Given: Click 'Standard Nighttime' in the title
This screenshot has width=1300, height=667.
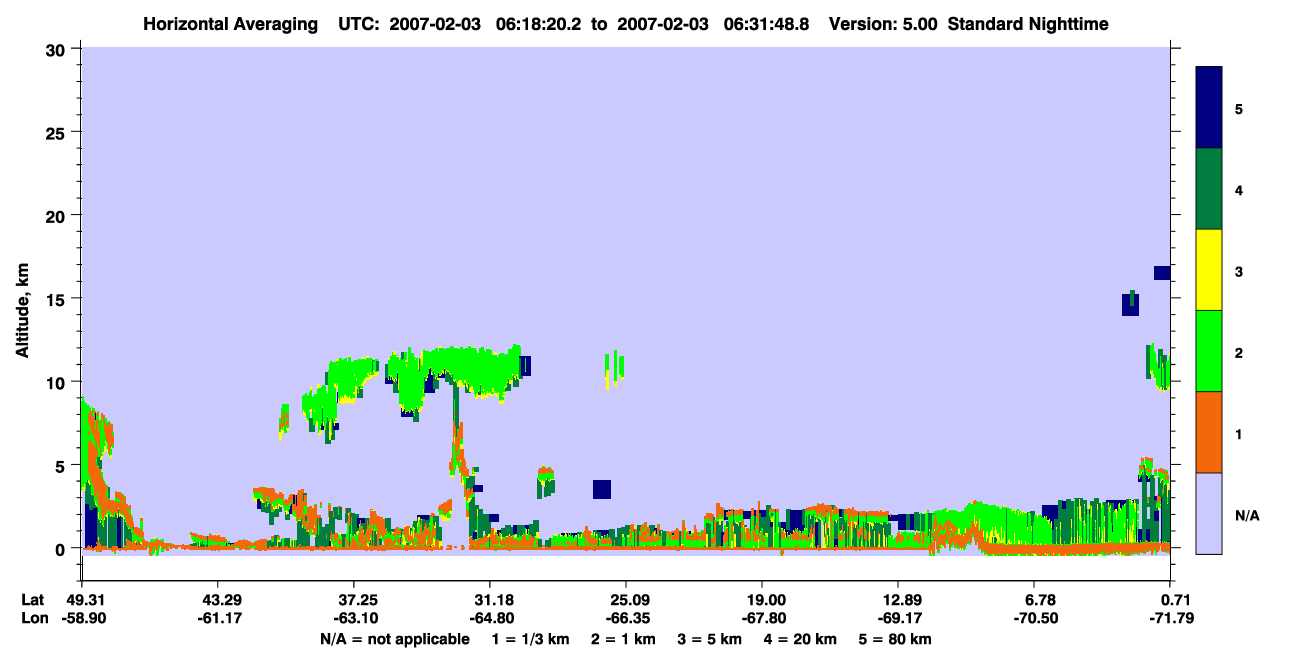Looking at the screenshot, I should click(1028, 23).
